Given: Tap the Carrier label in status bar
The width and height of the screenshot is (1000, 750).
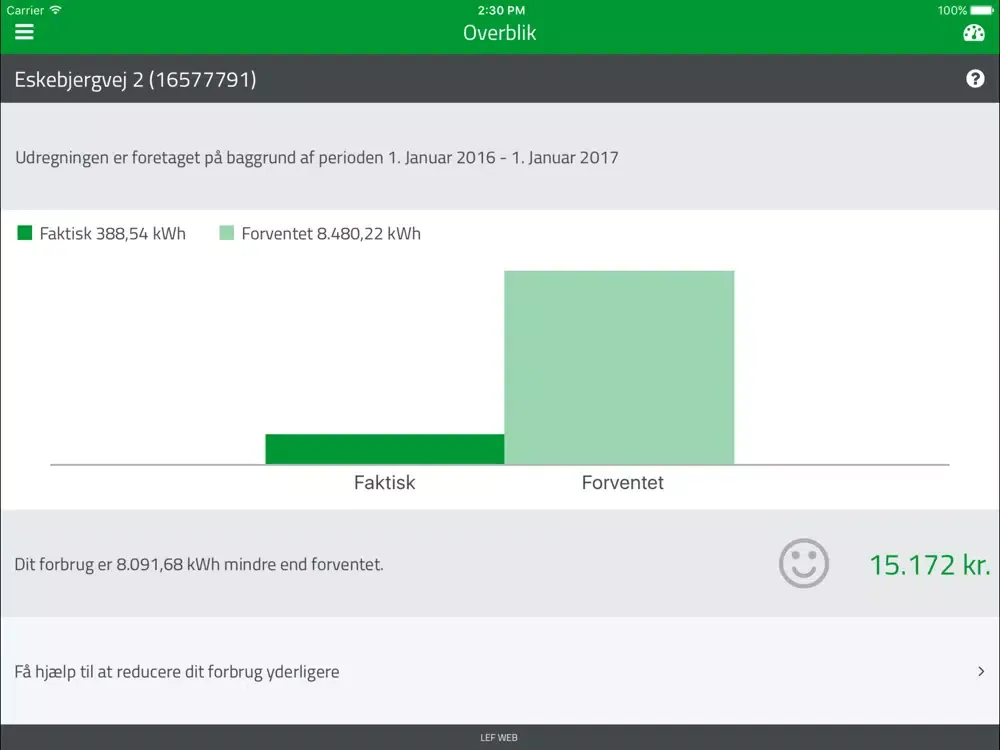Looking at the screenshot, I should pos(25,10).
